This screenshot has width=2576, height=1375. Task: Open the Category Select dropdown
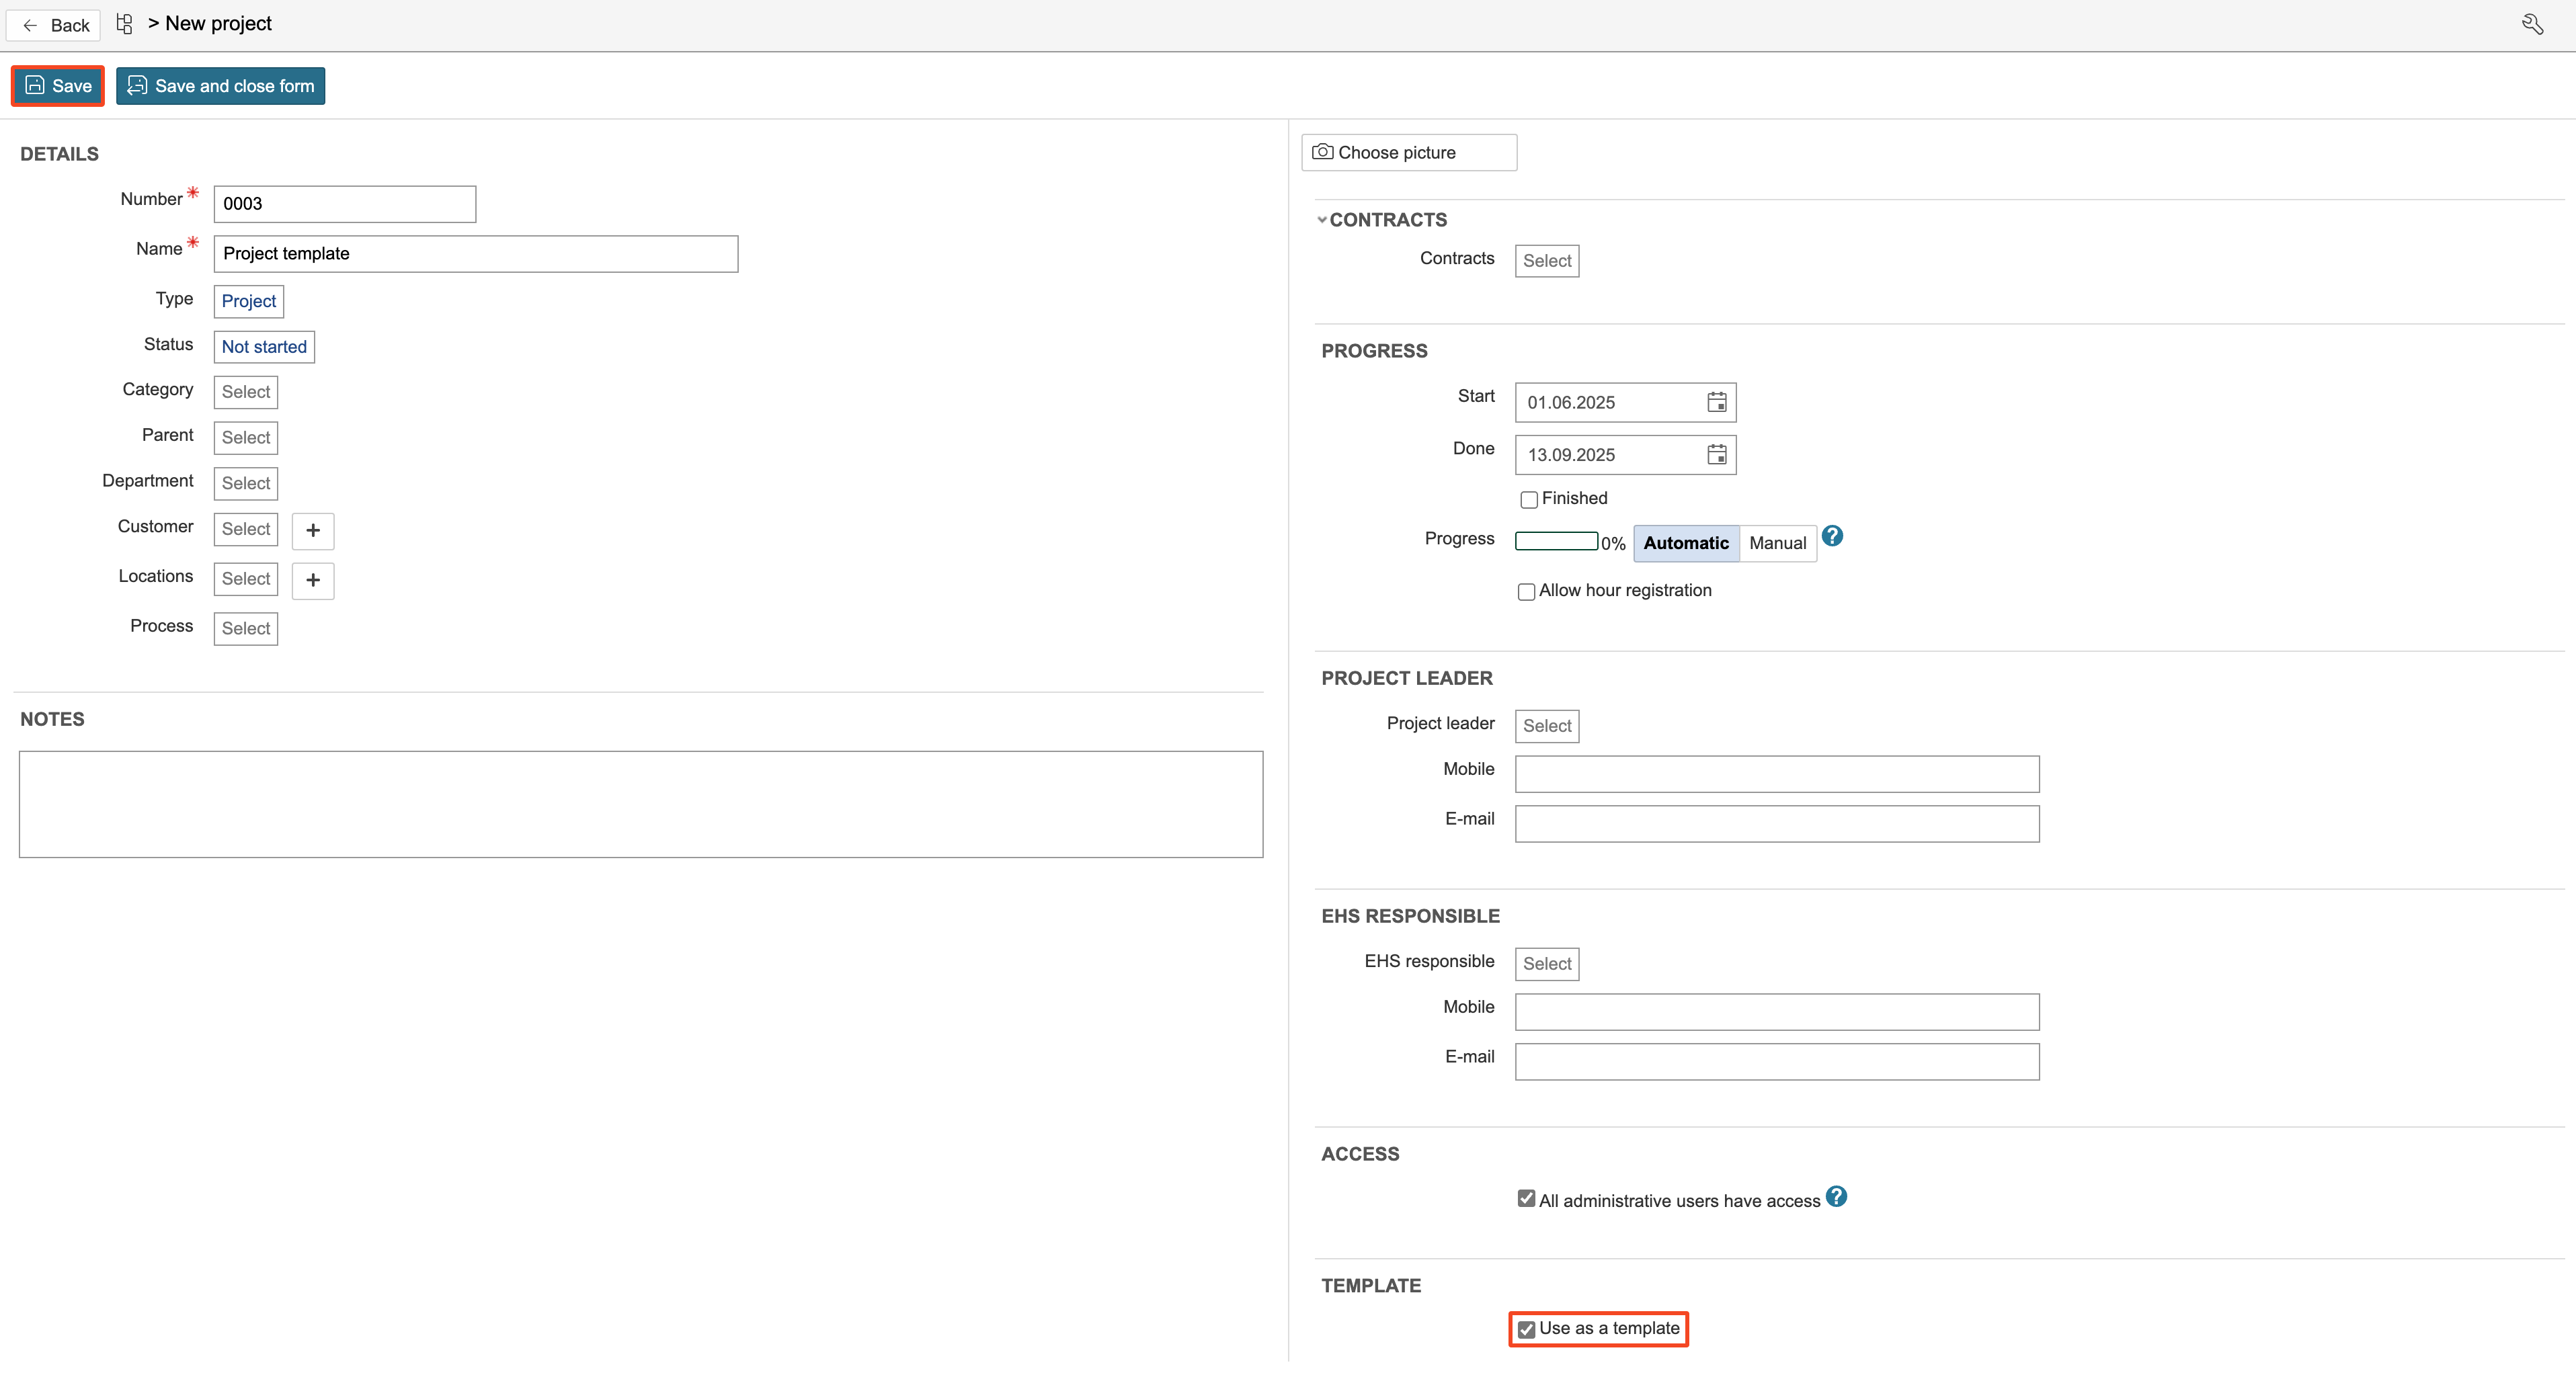click(x=246, y=392)
